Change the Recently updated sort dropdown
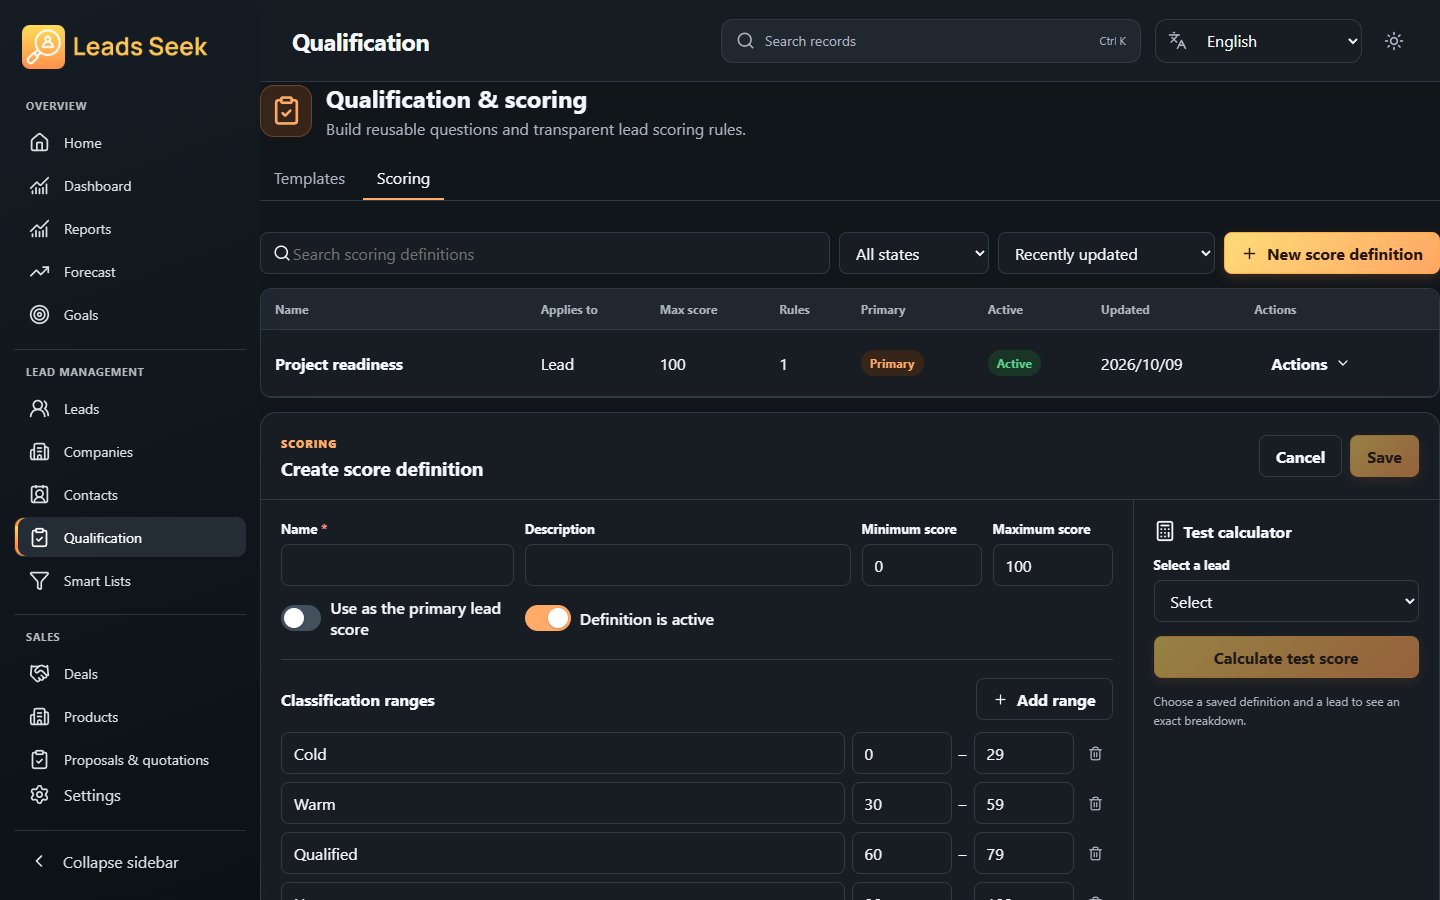The width and height of the screenshot is (1440, 900). tap(1106, 254)
